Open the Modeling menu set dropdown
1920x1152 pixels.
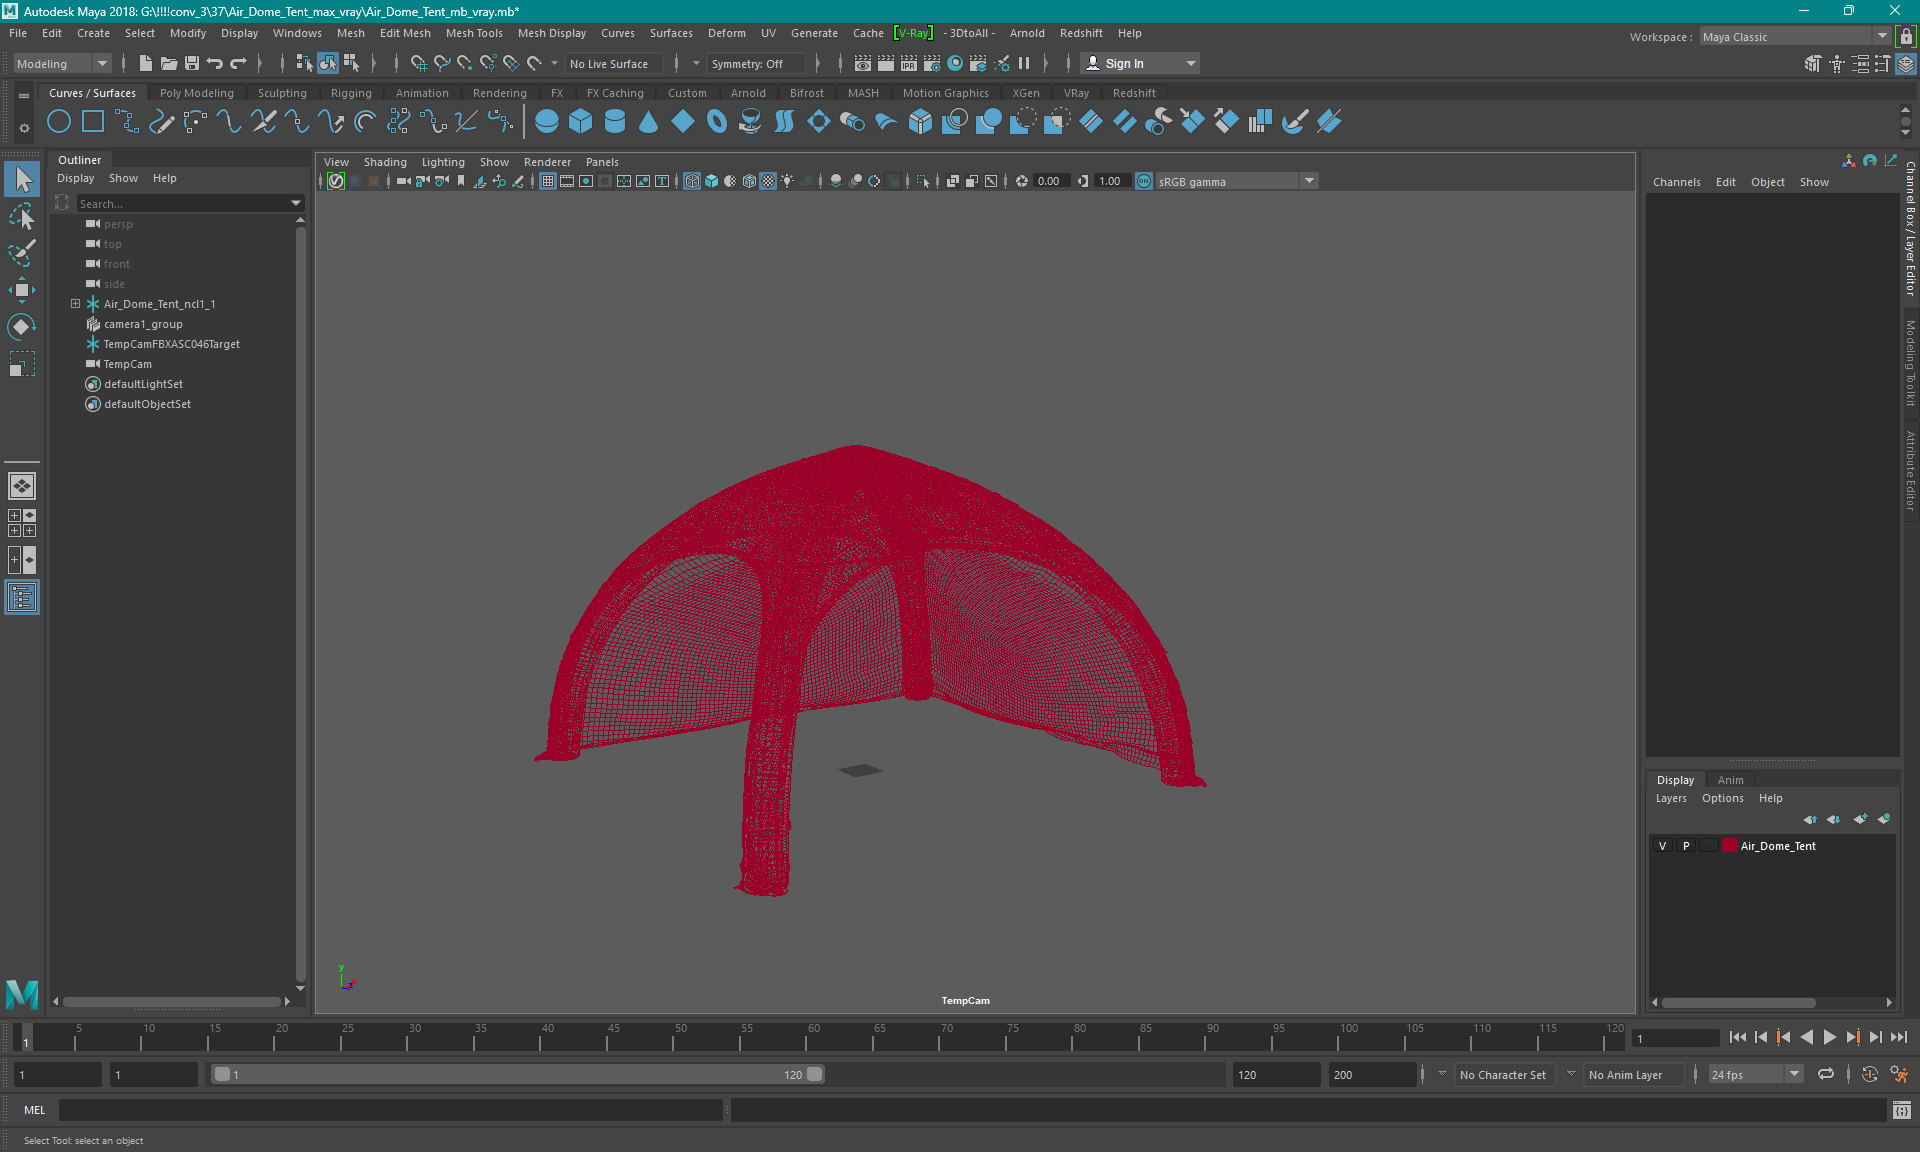(62, 63)
